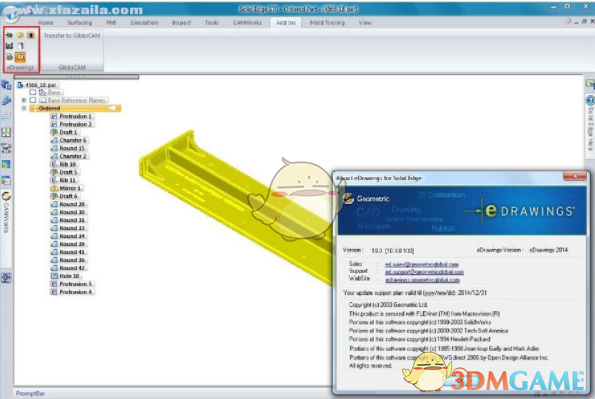Image resolution: width=595 pixels, height=399 pixels.
Task: Open the CAMWorks sidebar panel icon
Action: click(6, 196)
